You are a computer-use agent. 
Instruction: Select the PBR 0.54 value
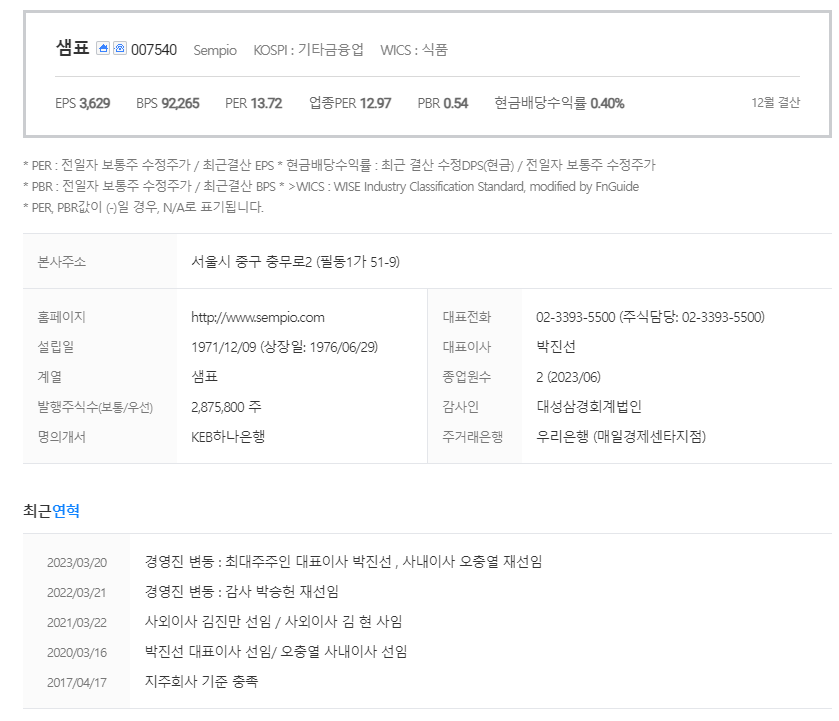[443, 103]
